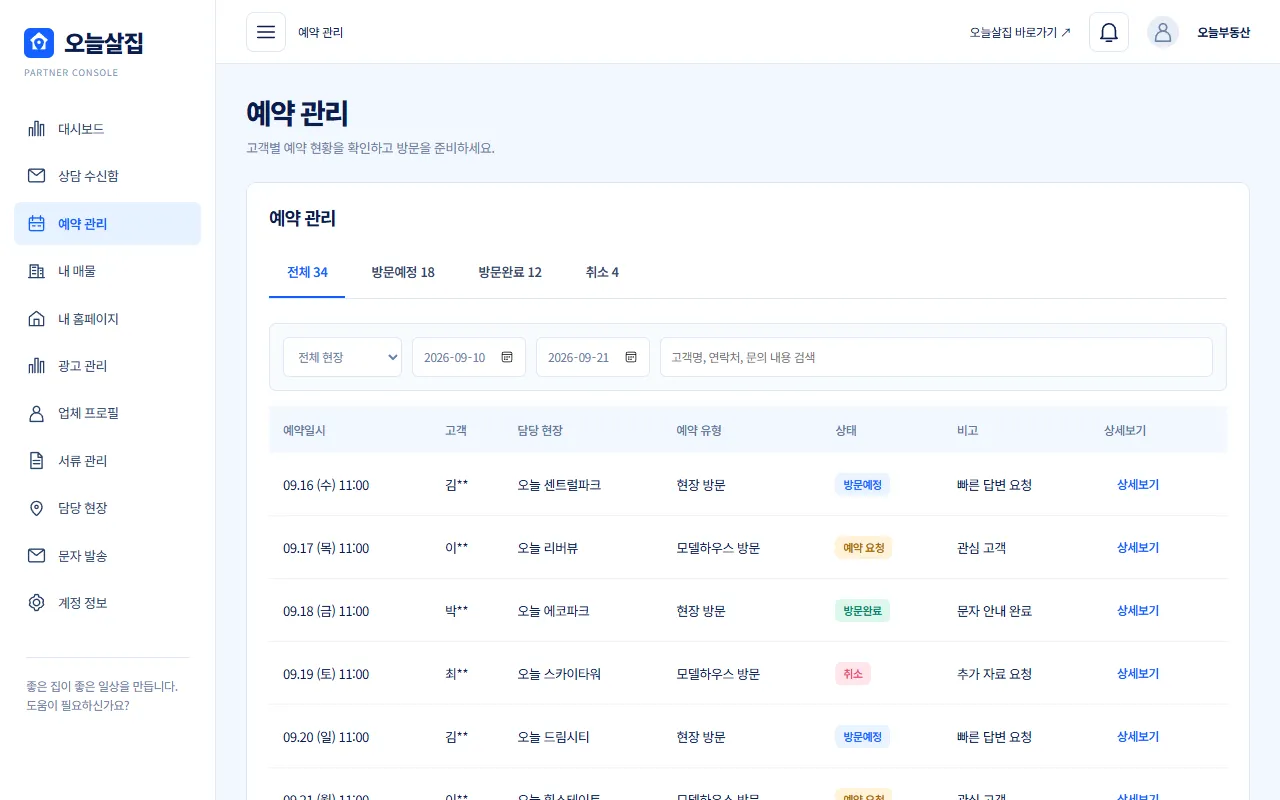Image resolution: width=1280 pixels, height=800 pixels.
Task: Open 상세보기 for 09.19 (토) reservation
Action: [1138, 673]
